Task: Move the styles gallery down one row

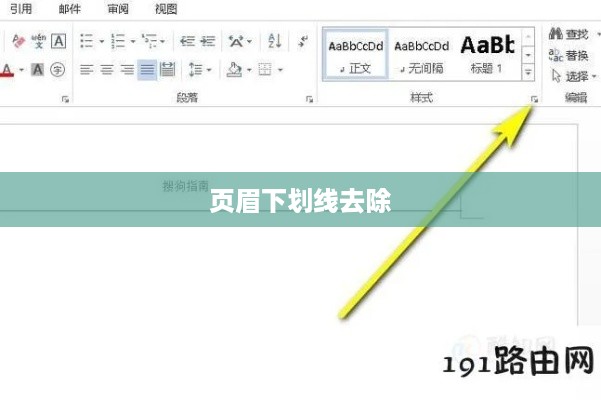Action: [528, 55]
